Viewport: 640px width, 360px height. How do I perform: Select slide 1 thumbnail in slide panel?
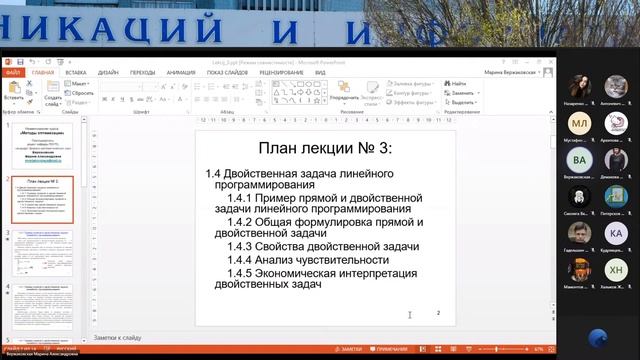click(x=42, y=146)
